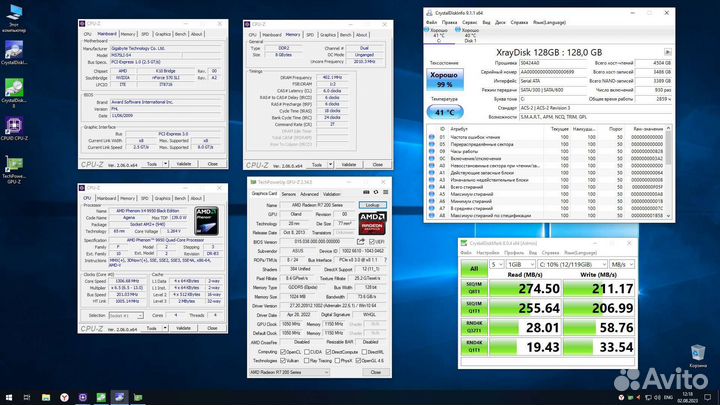Select the Disk 1 drive tab in CrystalDiskInfo
Screen dimensions: 720x405
470,36
